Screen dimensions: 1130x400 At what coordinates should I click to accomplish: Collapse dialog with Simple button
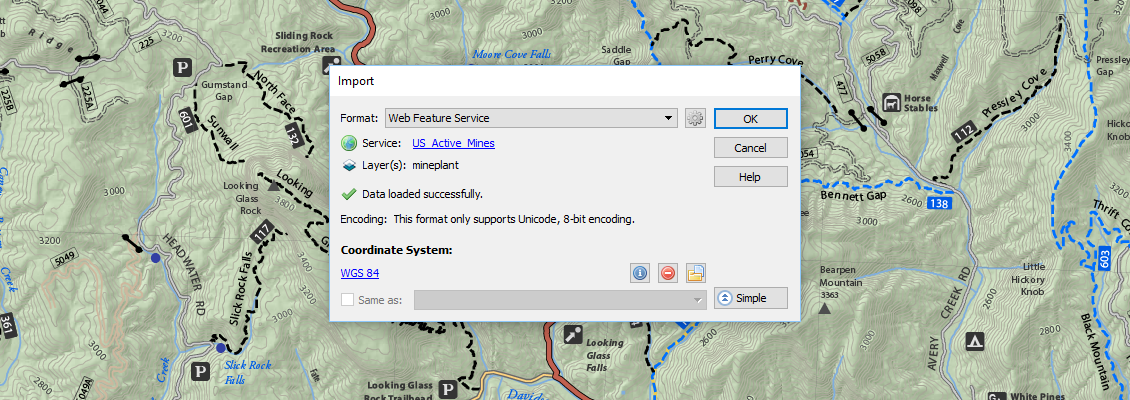pyautogui.click(x=750, y=298)
